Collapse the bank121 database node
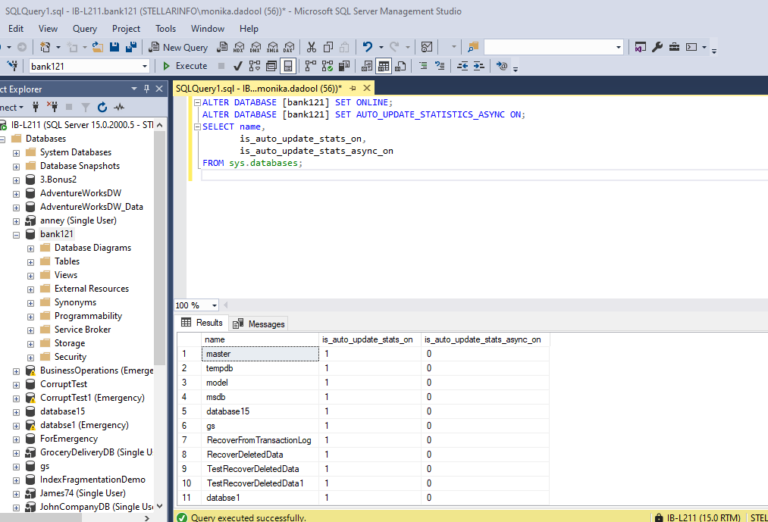This screenshot has height=522, width=768. coord(16,235)
